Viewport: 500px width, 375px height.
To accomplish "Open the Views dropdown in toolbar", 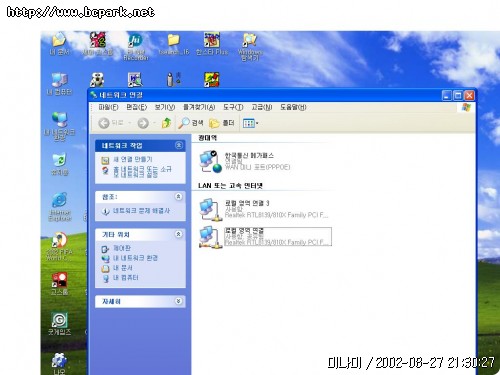I will click(251, 123).
